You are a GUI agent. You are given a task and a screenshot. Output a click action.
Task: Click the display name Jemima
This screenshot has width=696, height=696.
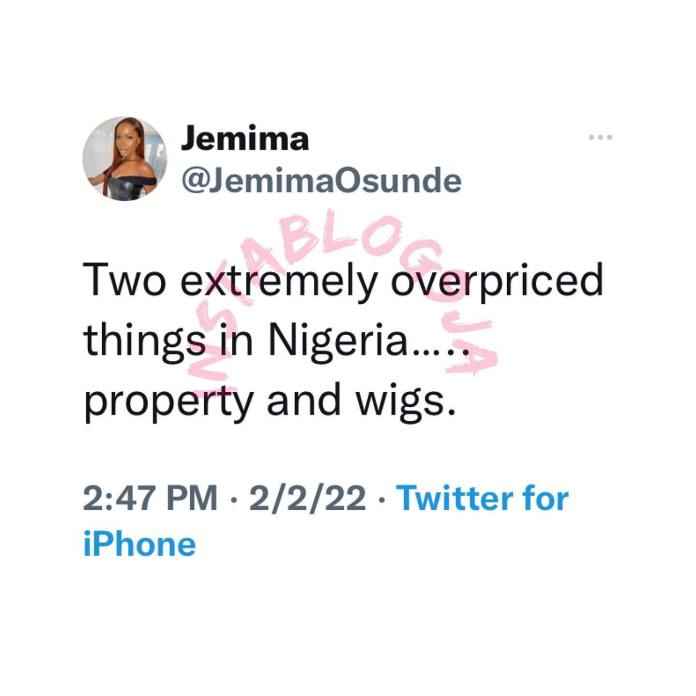[245, 138]
